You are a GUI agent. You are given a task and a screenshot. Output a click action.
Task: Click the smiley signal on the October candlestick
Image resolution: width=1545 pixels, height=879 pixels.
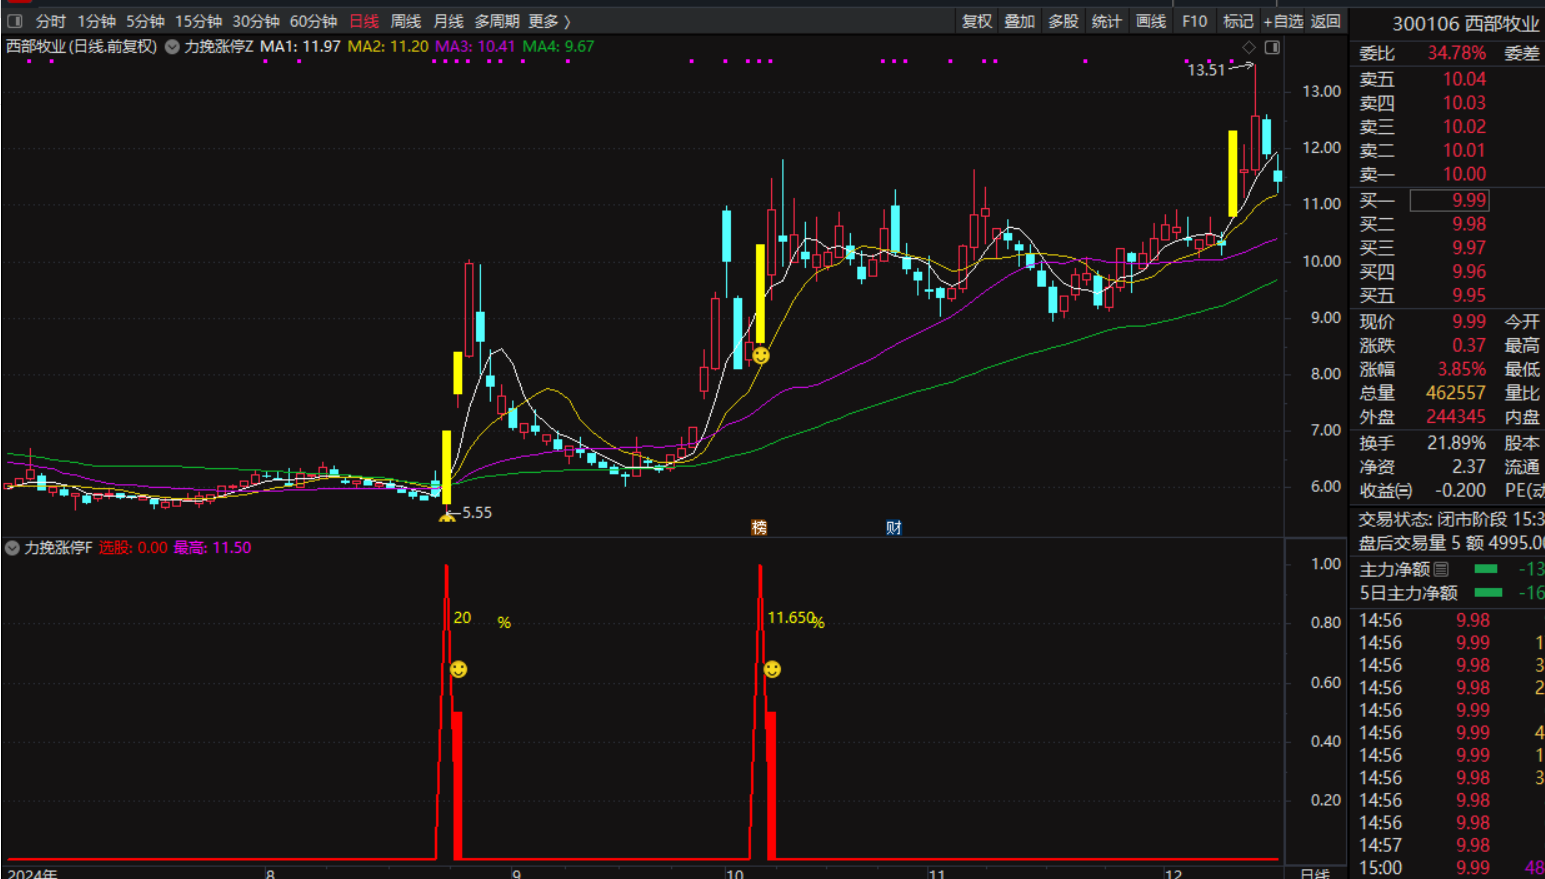[761, 355]
